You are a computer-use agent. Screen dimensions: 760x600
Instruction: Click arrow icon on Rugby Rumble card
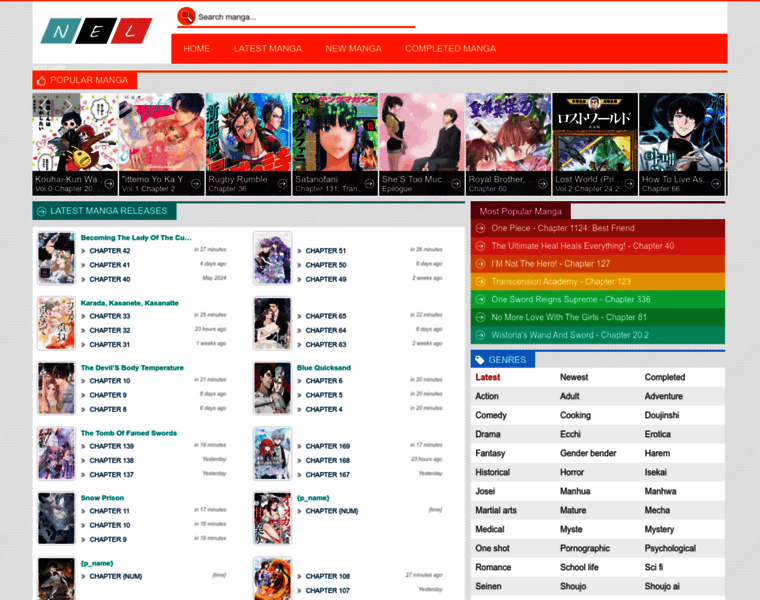point(283,184)
